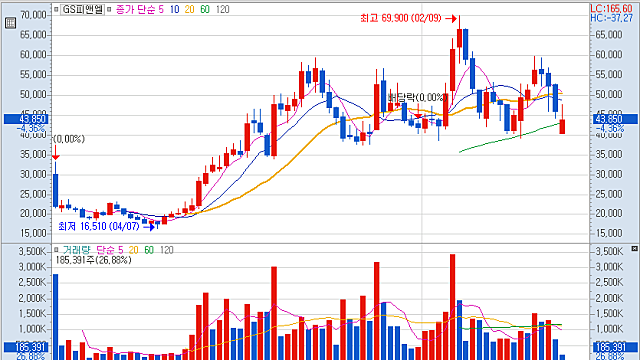Click the volume 단순 label
The height and width of the screenshot is (360, 640).
105,250
